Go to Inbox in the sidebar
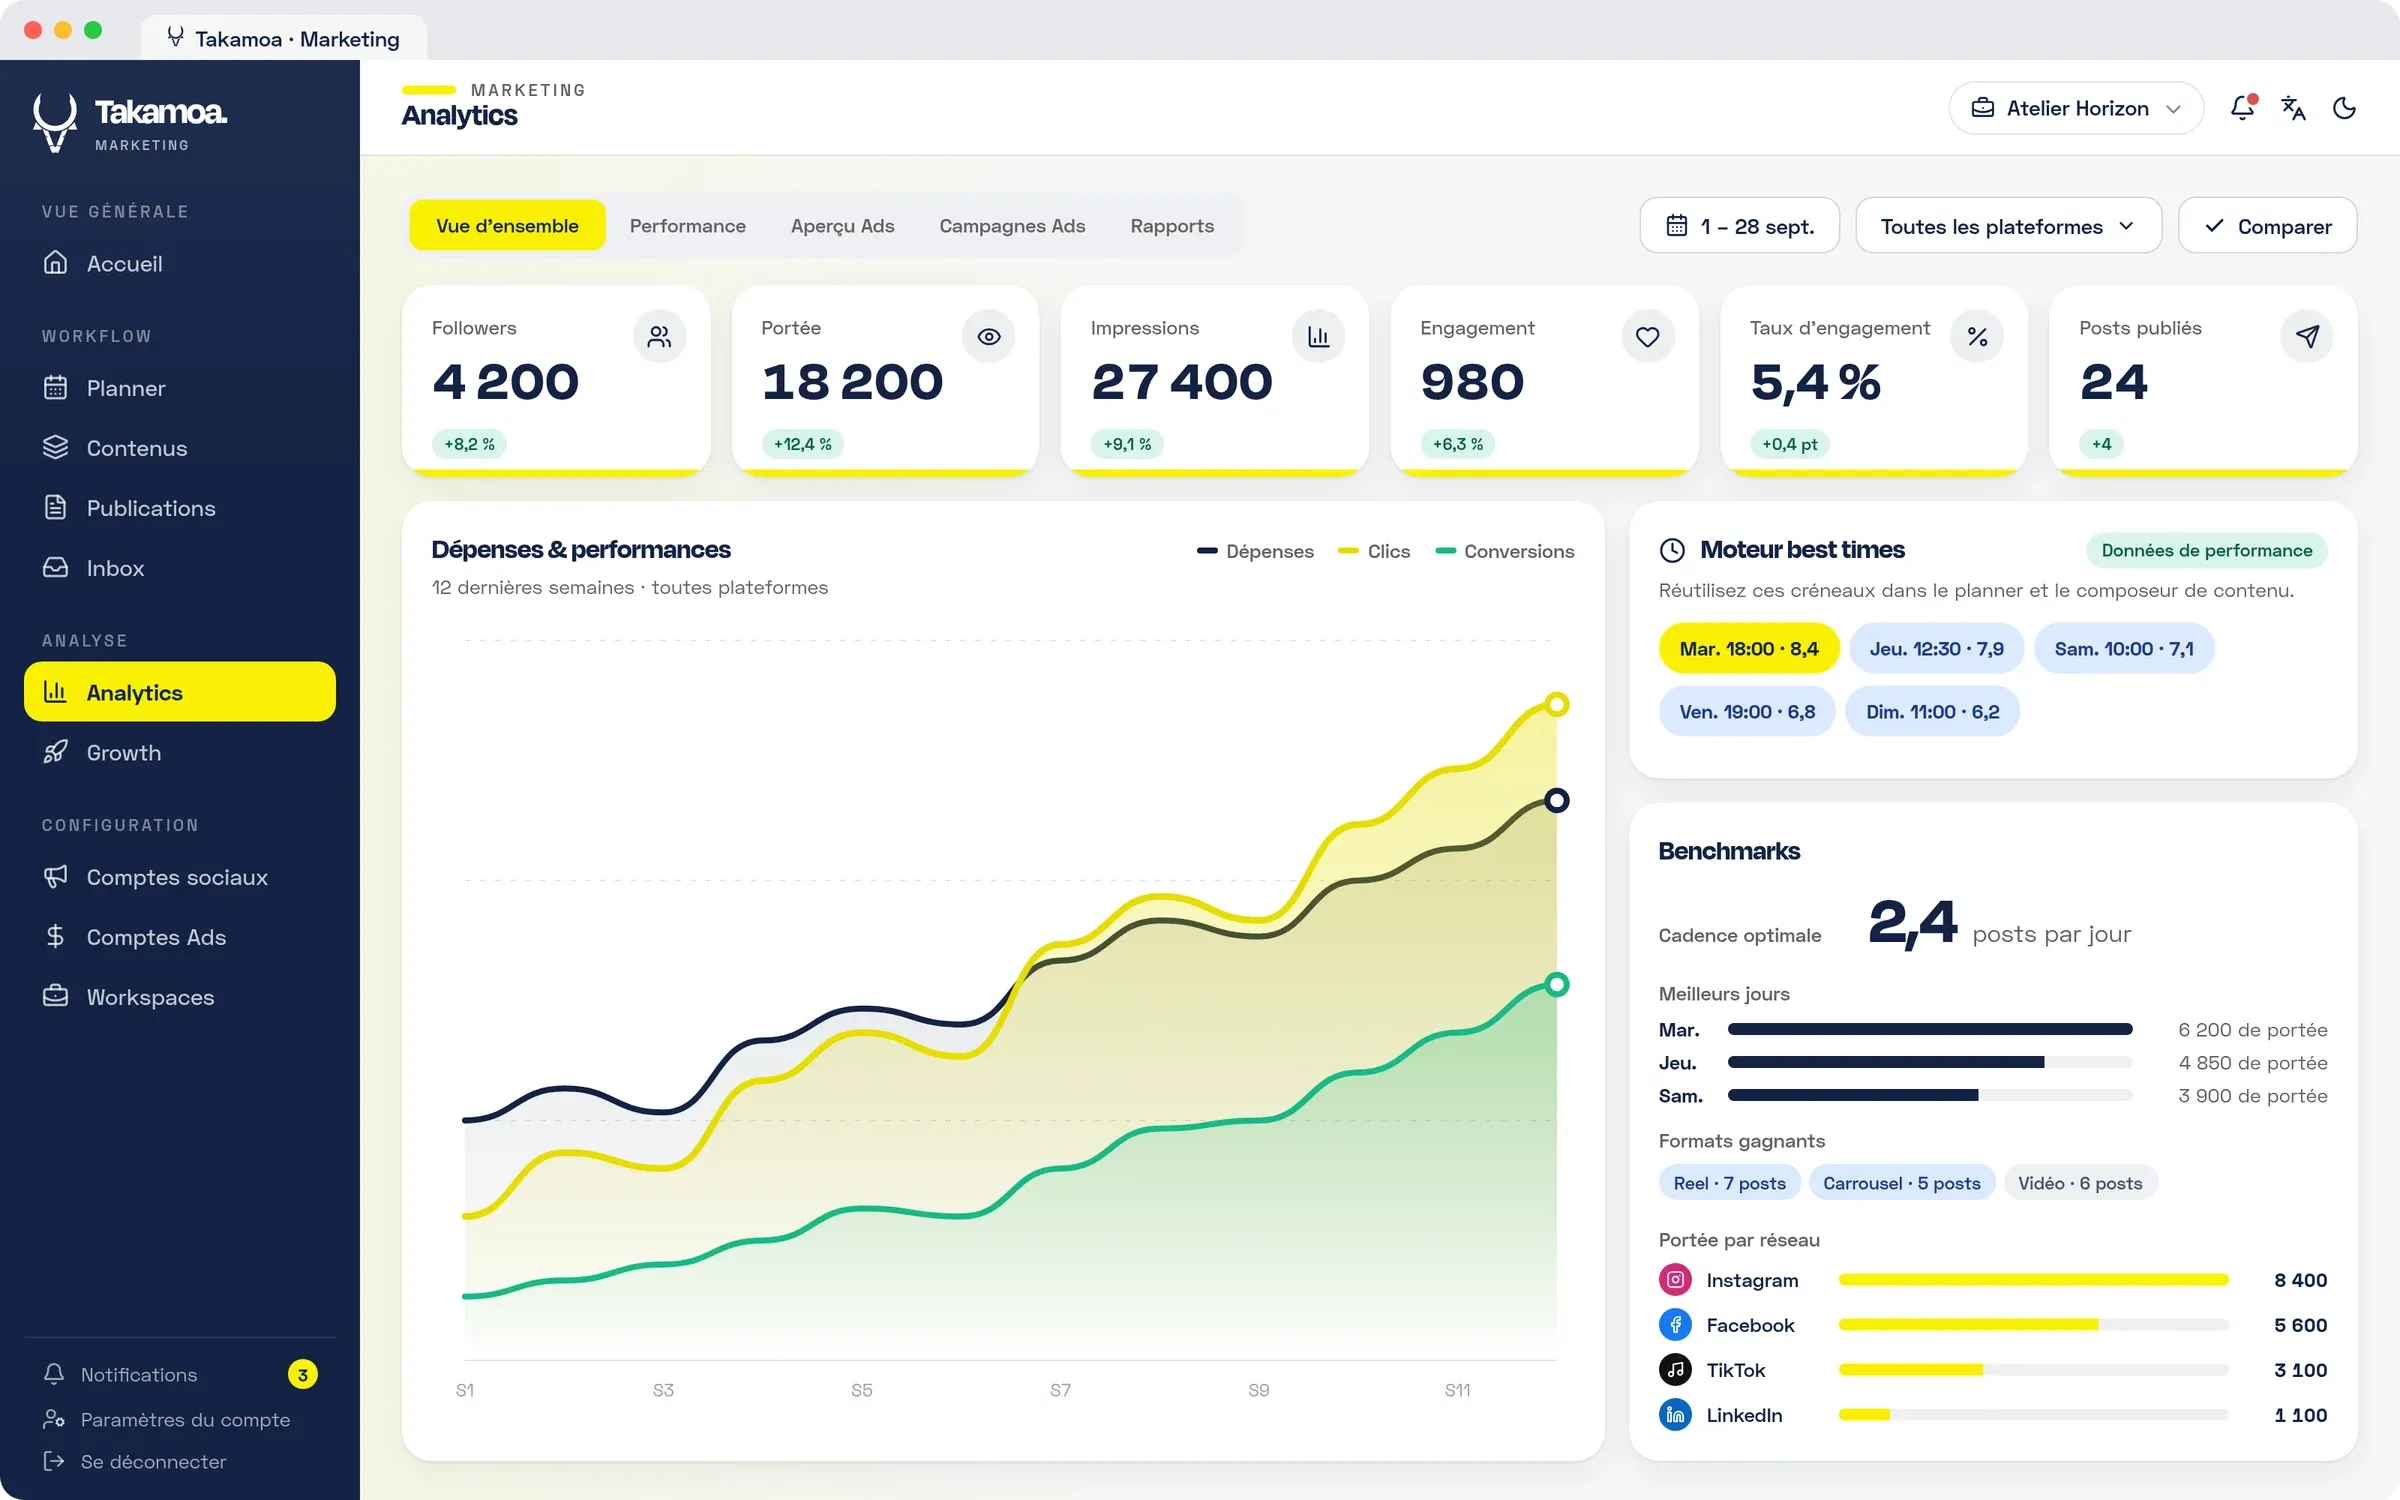Image resolution: width=2400 pixels, height=1500 pixels. pos(180,568)
